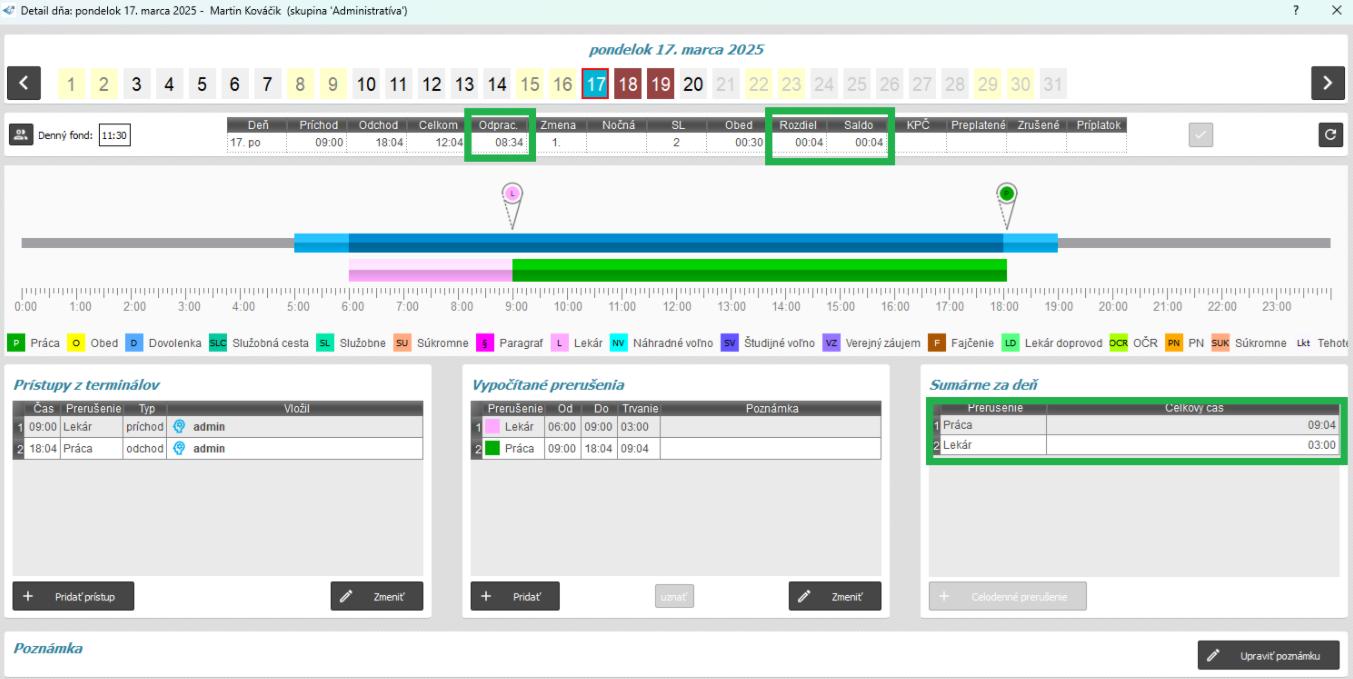
Task: Toggle the confirm checkmark box
Action: point(1201,137)
